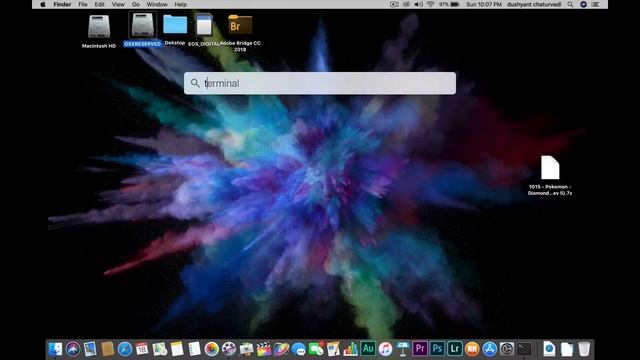The height and width of the screenshot is (360, 640).
Task: Open the Apple menu
Action: pos(43,4)
